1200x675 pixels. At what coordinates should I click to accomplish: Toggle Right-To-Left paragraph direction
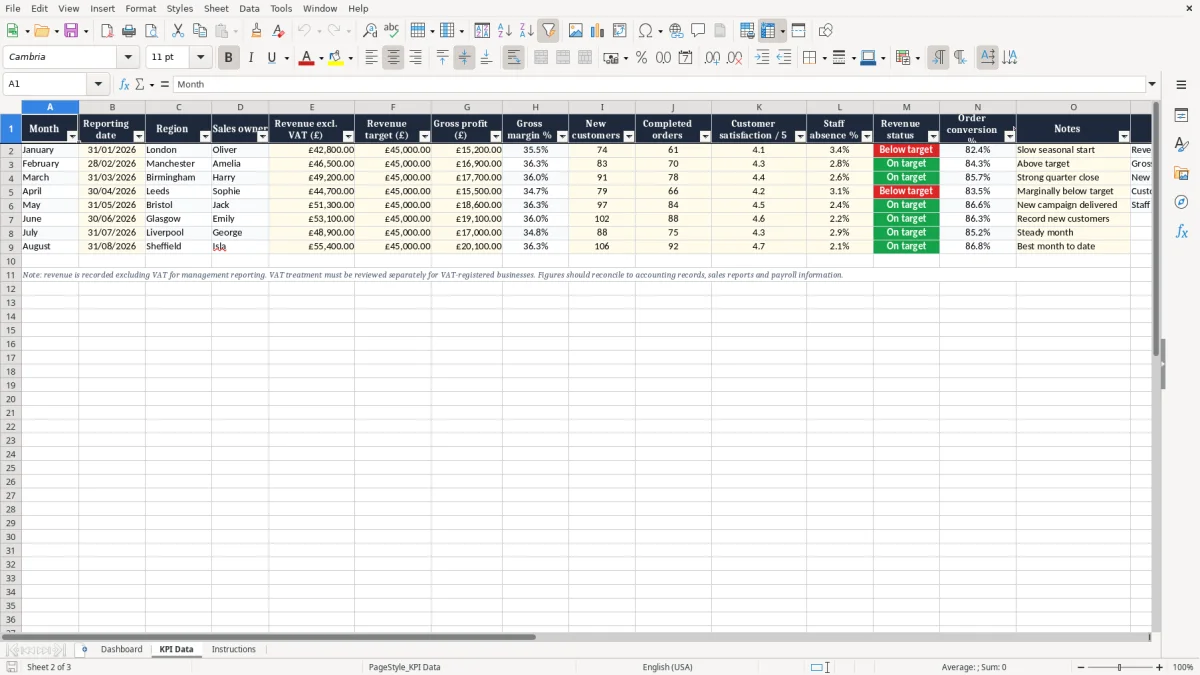pos(960,58)
